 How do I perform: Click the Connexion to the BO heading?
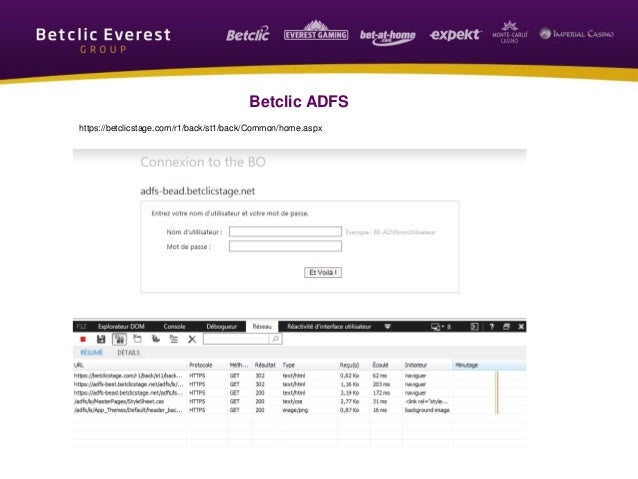tap(203, 162)
